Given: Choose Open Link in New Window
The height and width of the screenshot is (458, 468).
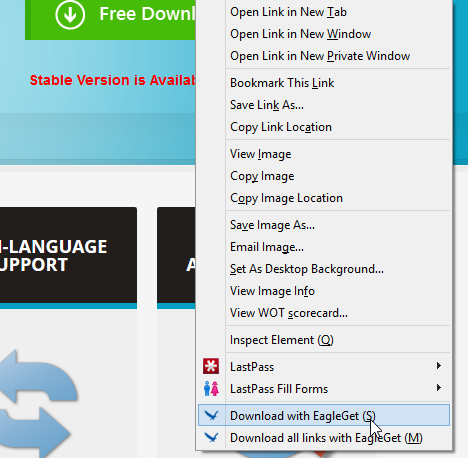Looking at the screenshot, I should [324, 34].
